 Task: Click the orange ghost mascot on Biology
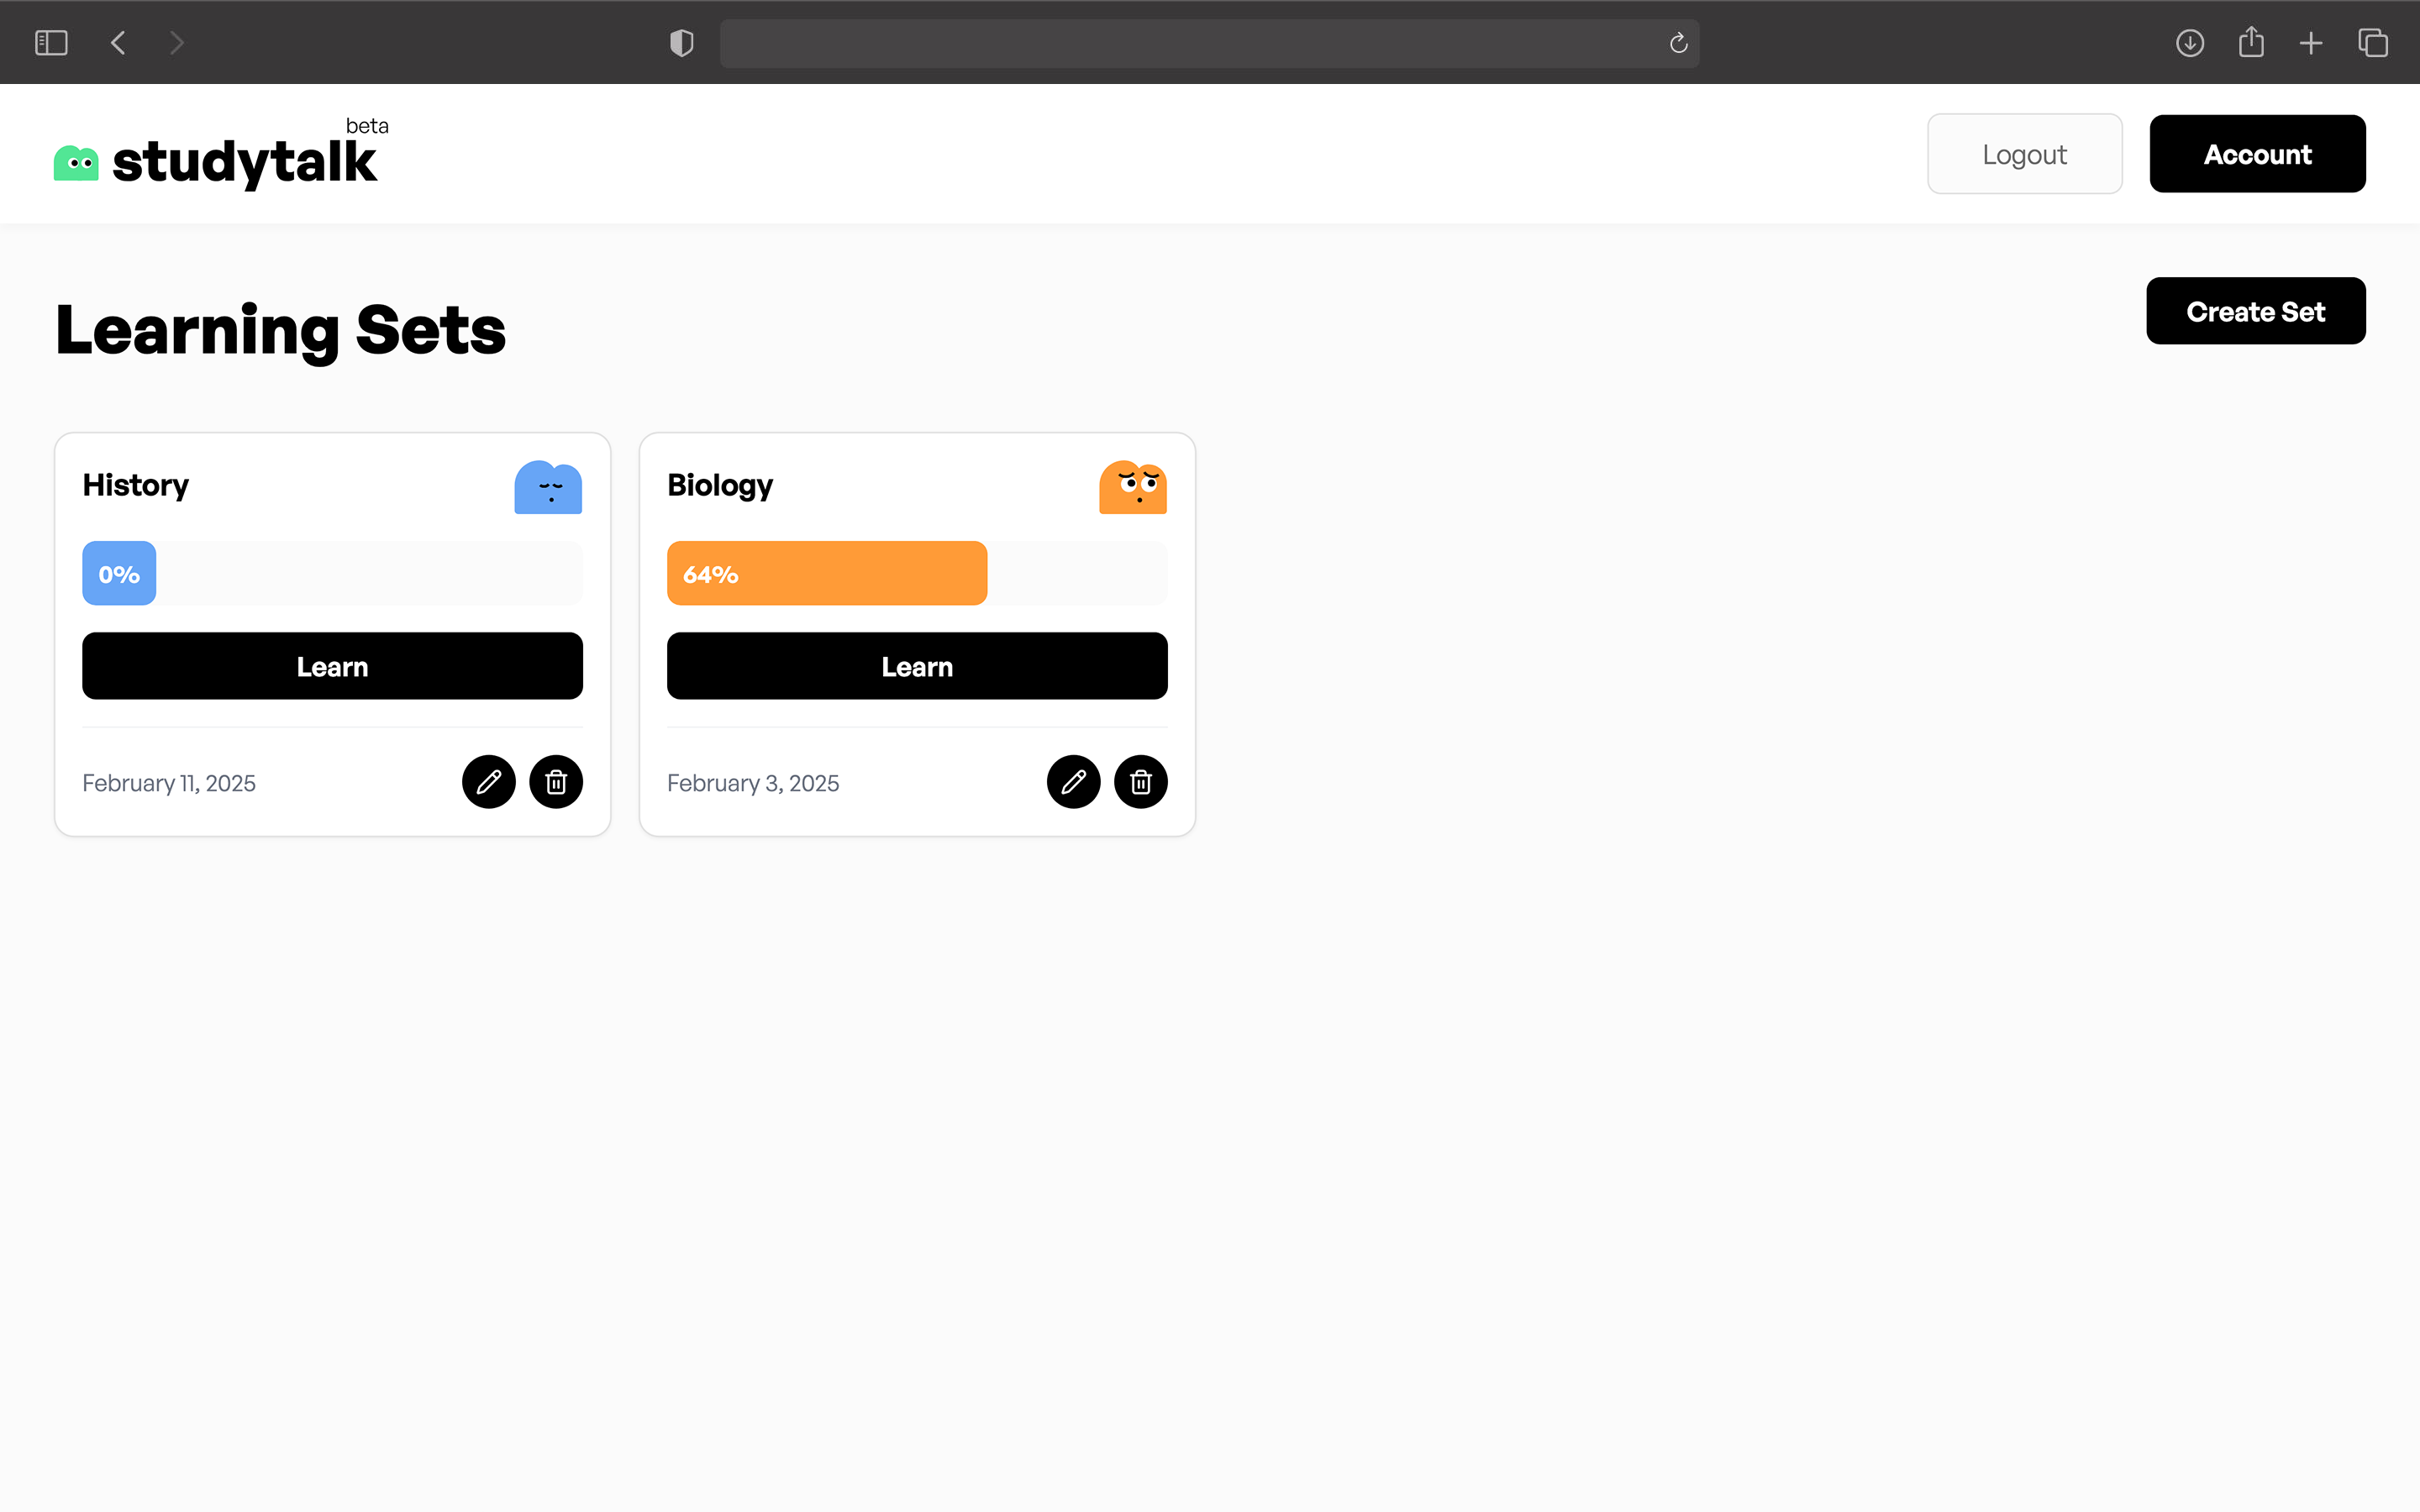[1133, 488]
